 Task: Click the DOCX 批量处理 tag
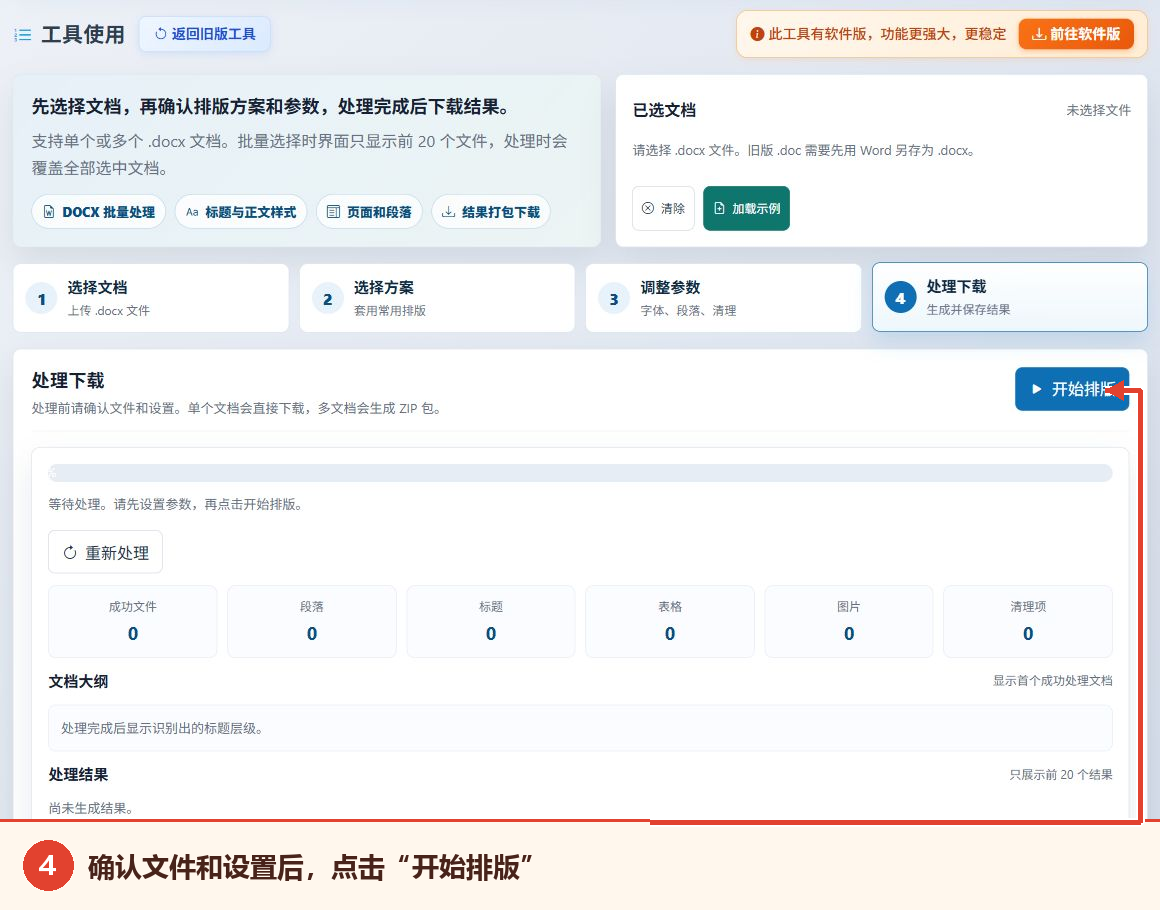98,212
